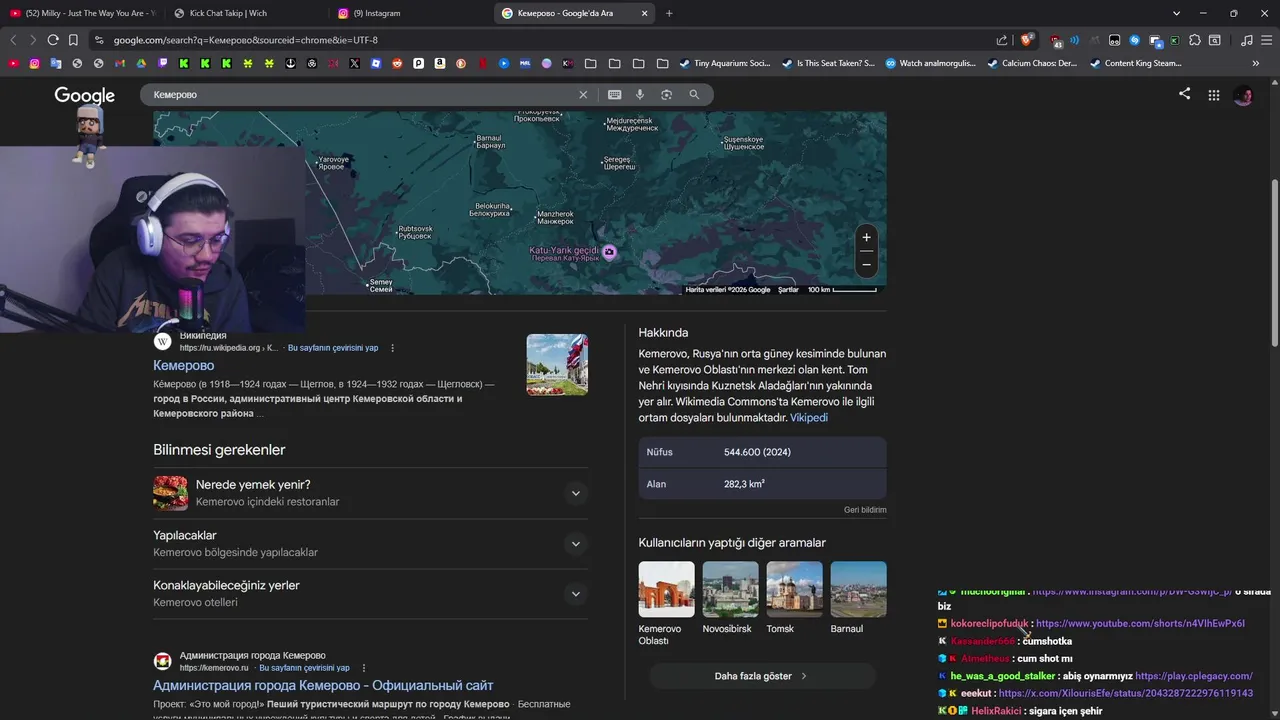Open the 'Is This Seat Taken?' bookmark
The image size is (1280, 720).
pyautogui.click(x=828, y=63)
